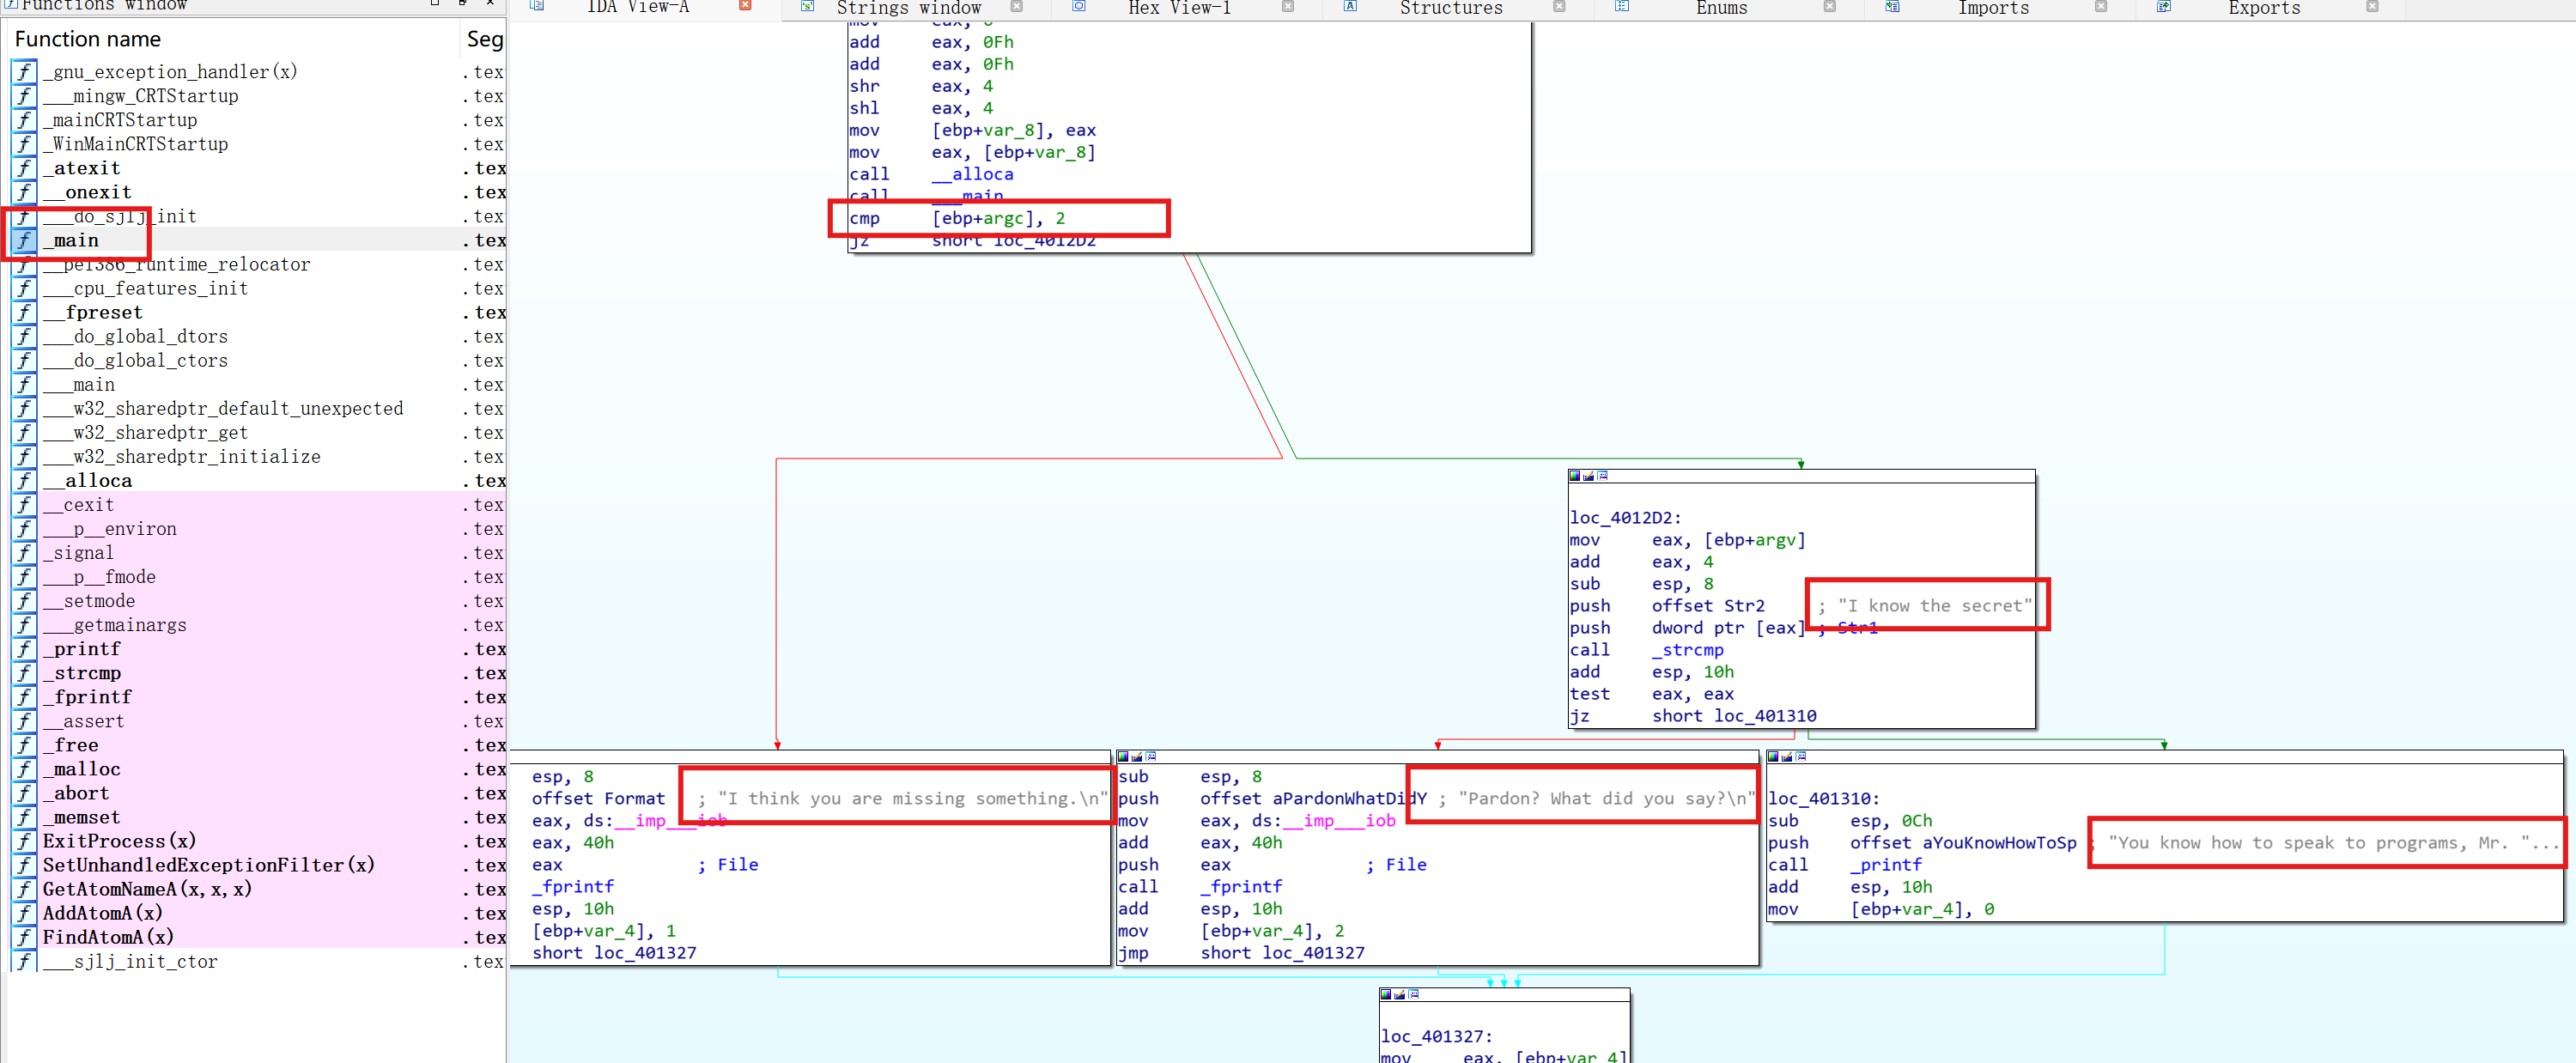
Task: Go to the Imports tab
Action: tap(1992, 8)
